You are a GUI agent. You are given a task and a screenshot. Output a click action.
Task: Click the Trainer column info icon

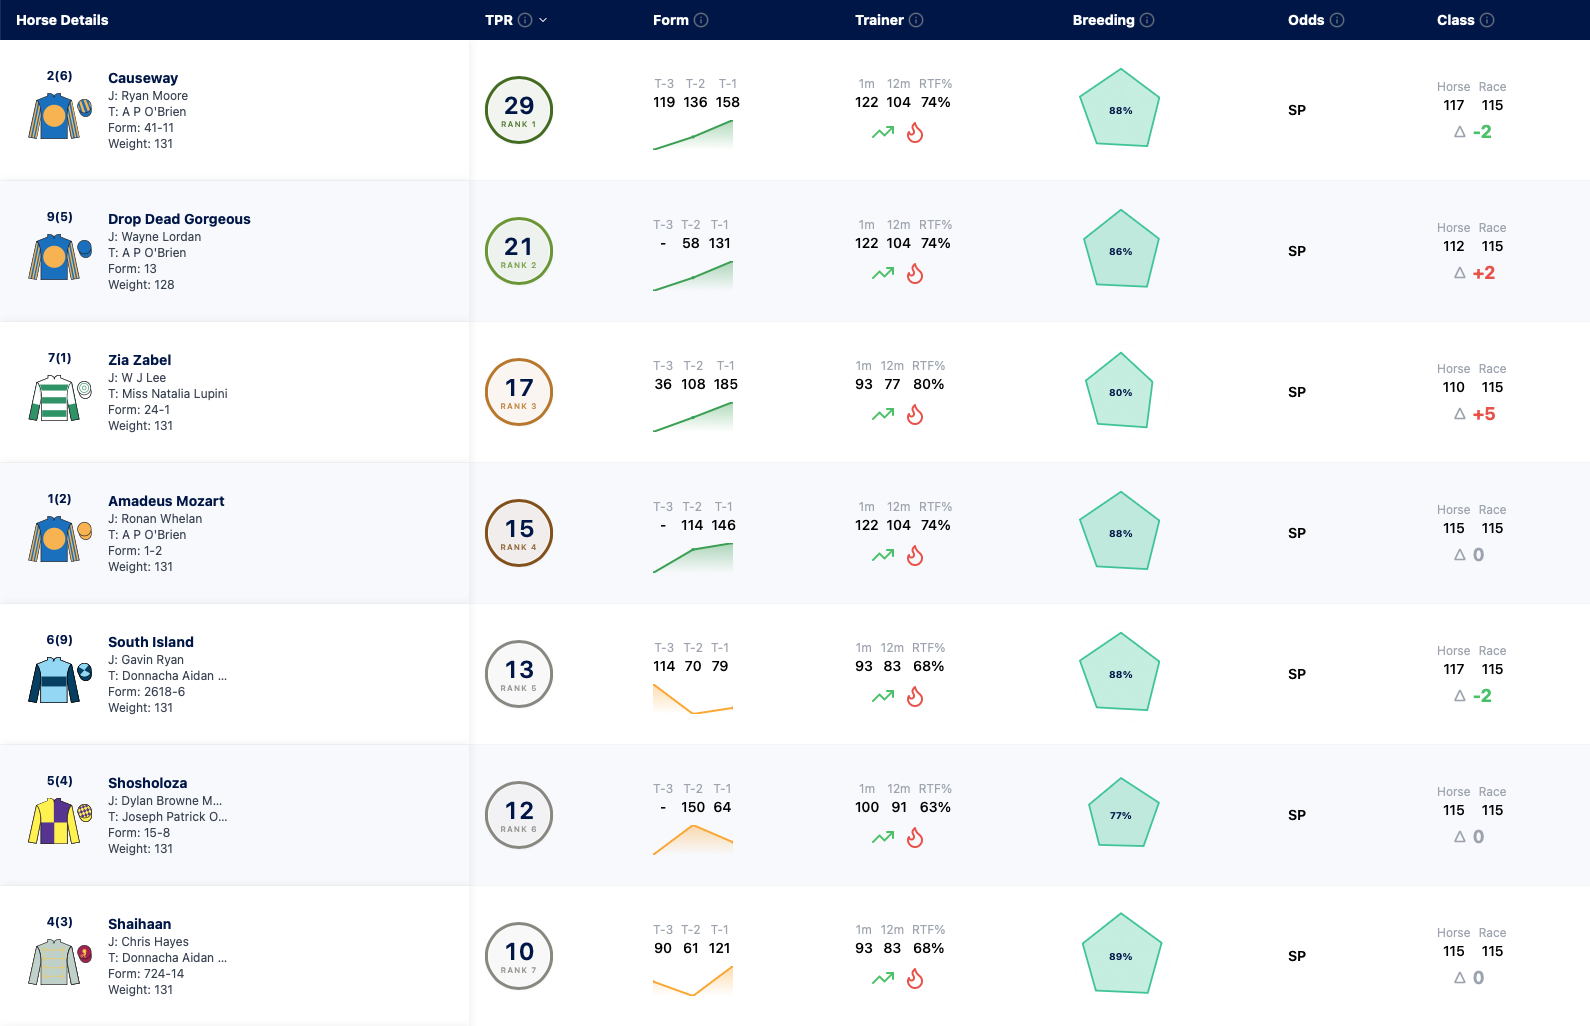[916, 20]
